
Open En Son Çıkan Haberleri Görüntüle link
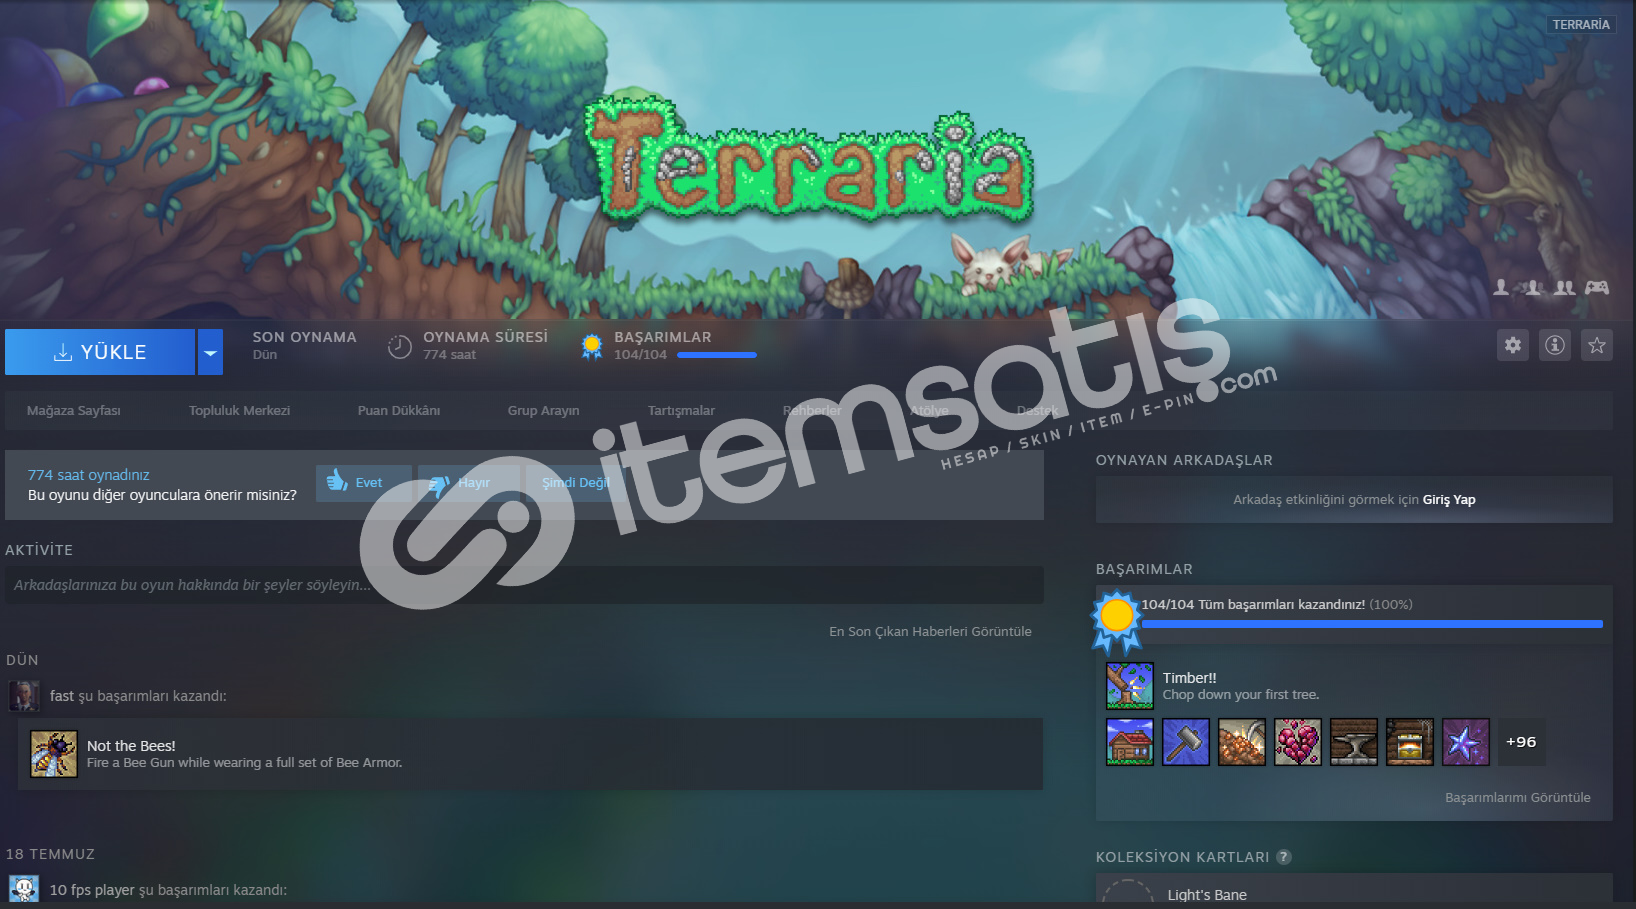(930, 632)
